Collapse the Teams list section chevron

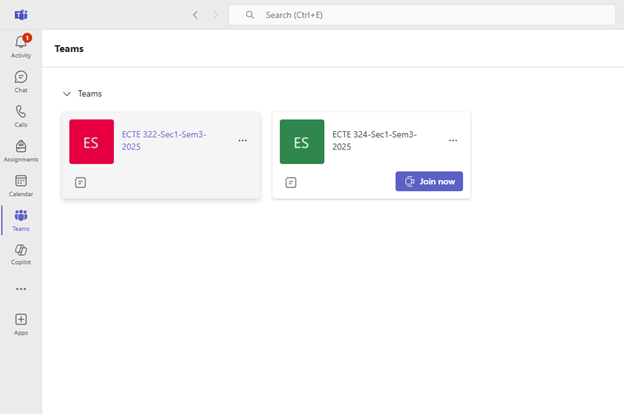(x=67, y=94)
